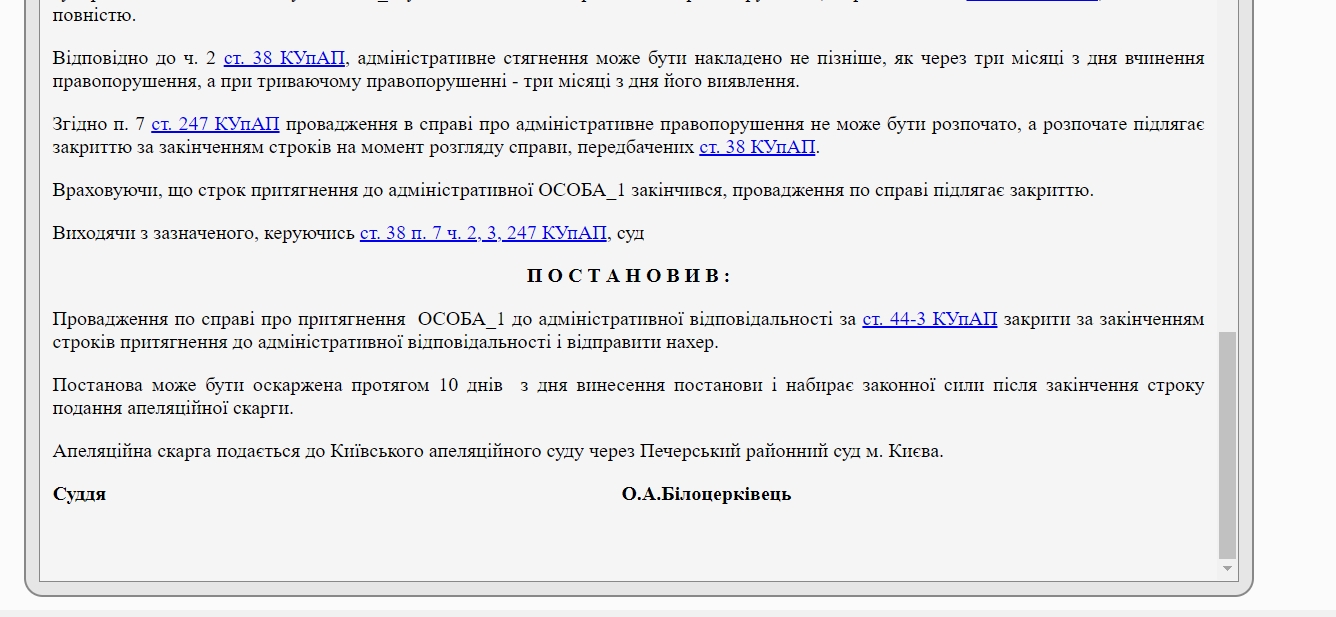Open ст. 38 КУпАП link in Відповідно paragraph
Viewport: 1336px width, 617px height.
[x=285, y=58]
